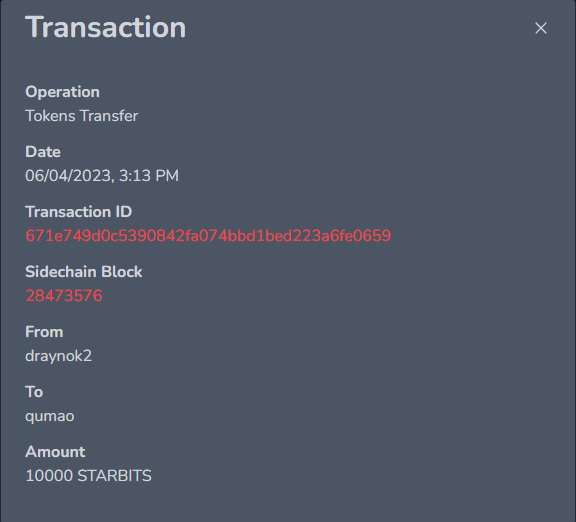Click the sender name draynok2
Screen dimensions: 576x522
[x=58, y=356]
